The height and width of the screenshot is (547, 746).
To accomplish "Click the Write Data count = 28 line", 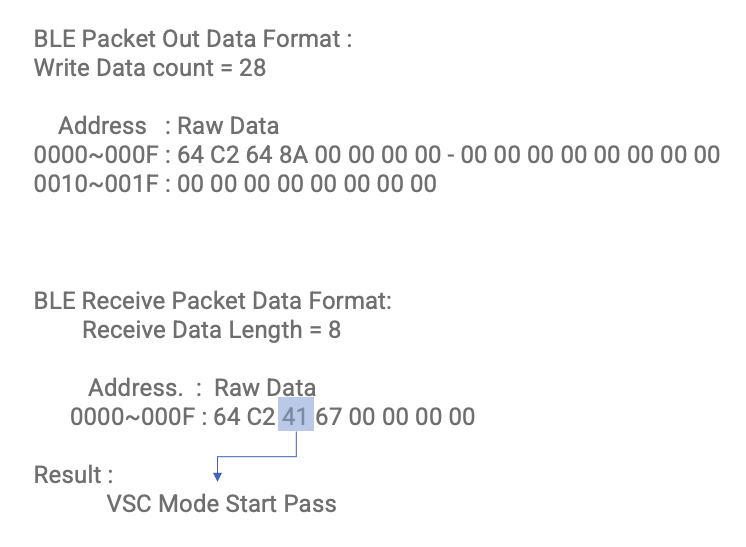I will point(150,68).
